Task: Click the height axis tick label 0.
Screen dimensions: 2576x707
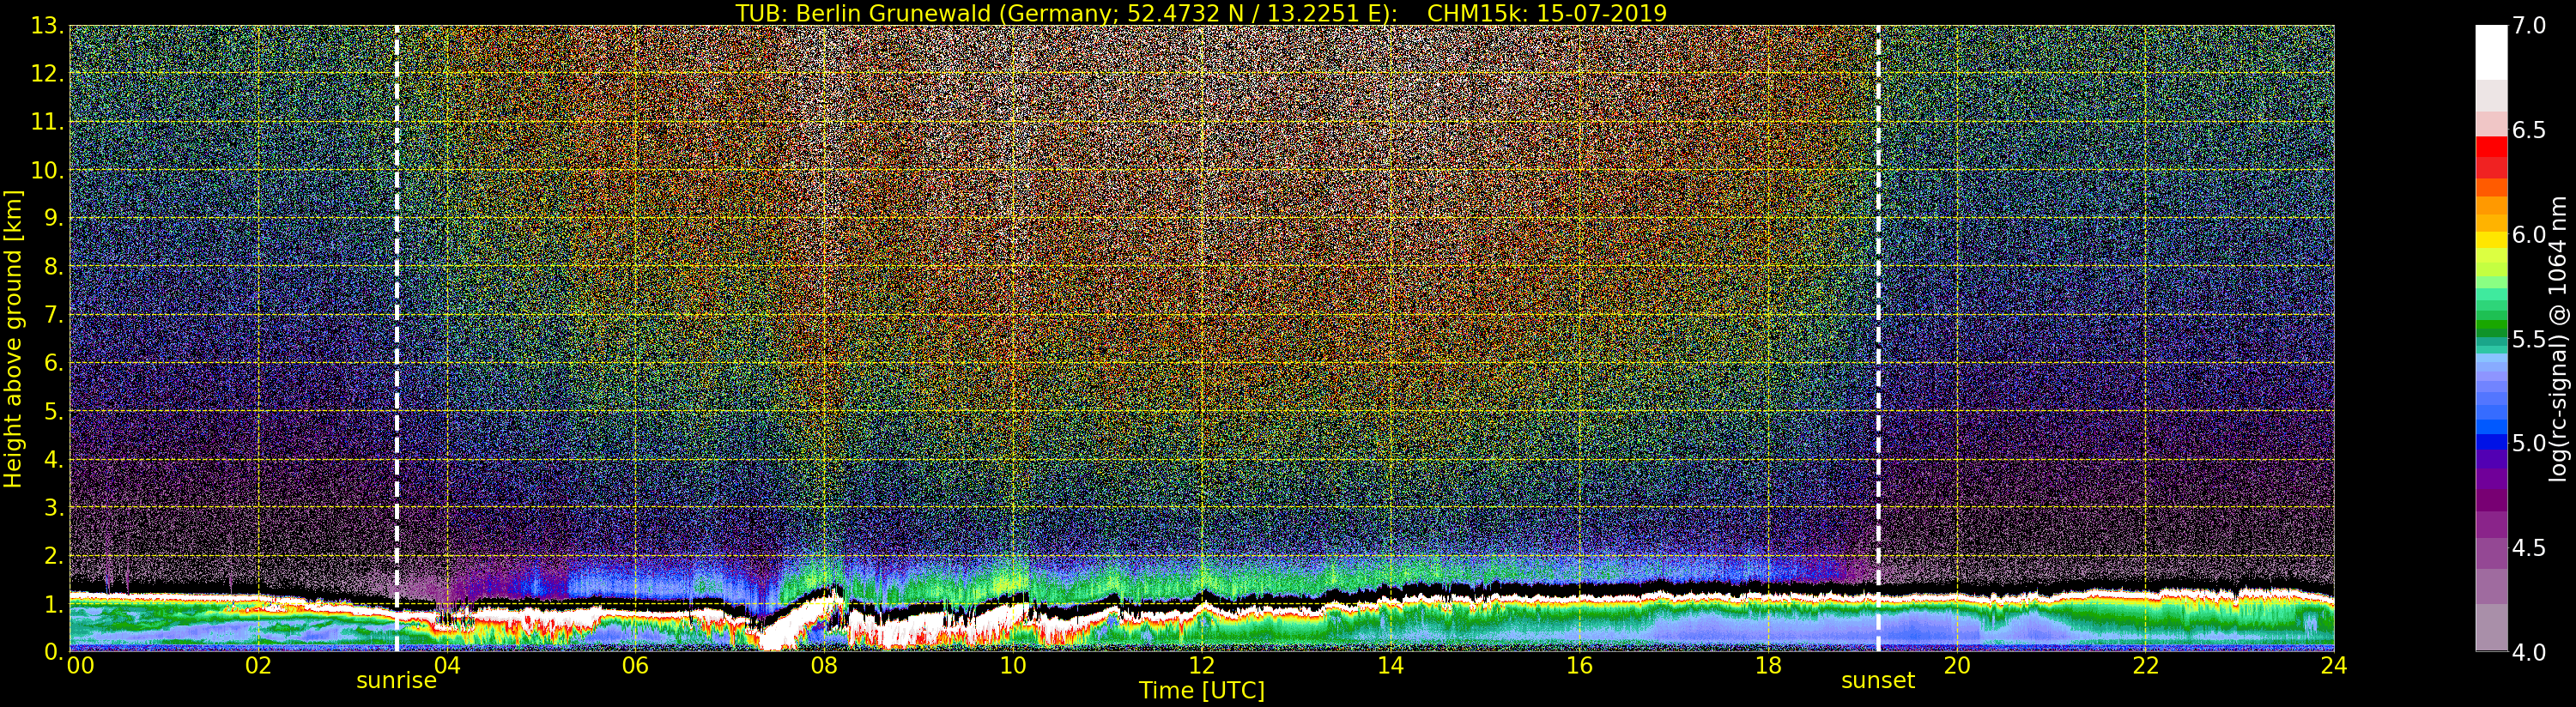Action: pyautogui.click(x=54, y=651)
